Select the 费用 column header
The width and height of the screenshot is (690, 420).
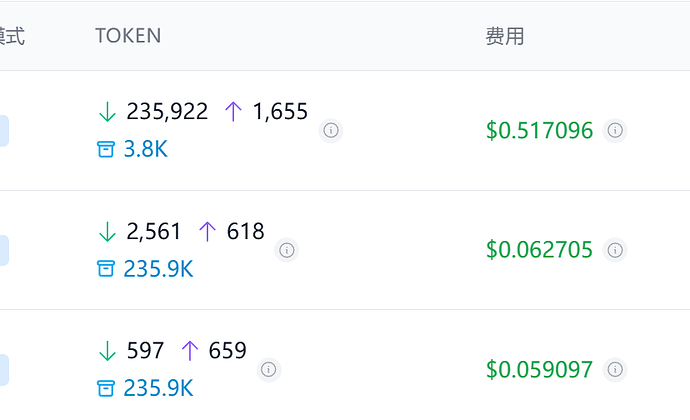tap(505, 36)
